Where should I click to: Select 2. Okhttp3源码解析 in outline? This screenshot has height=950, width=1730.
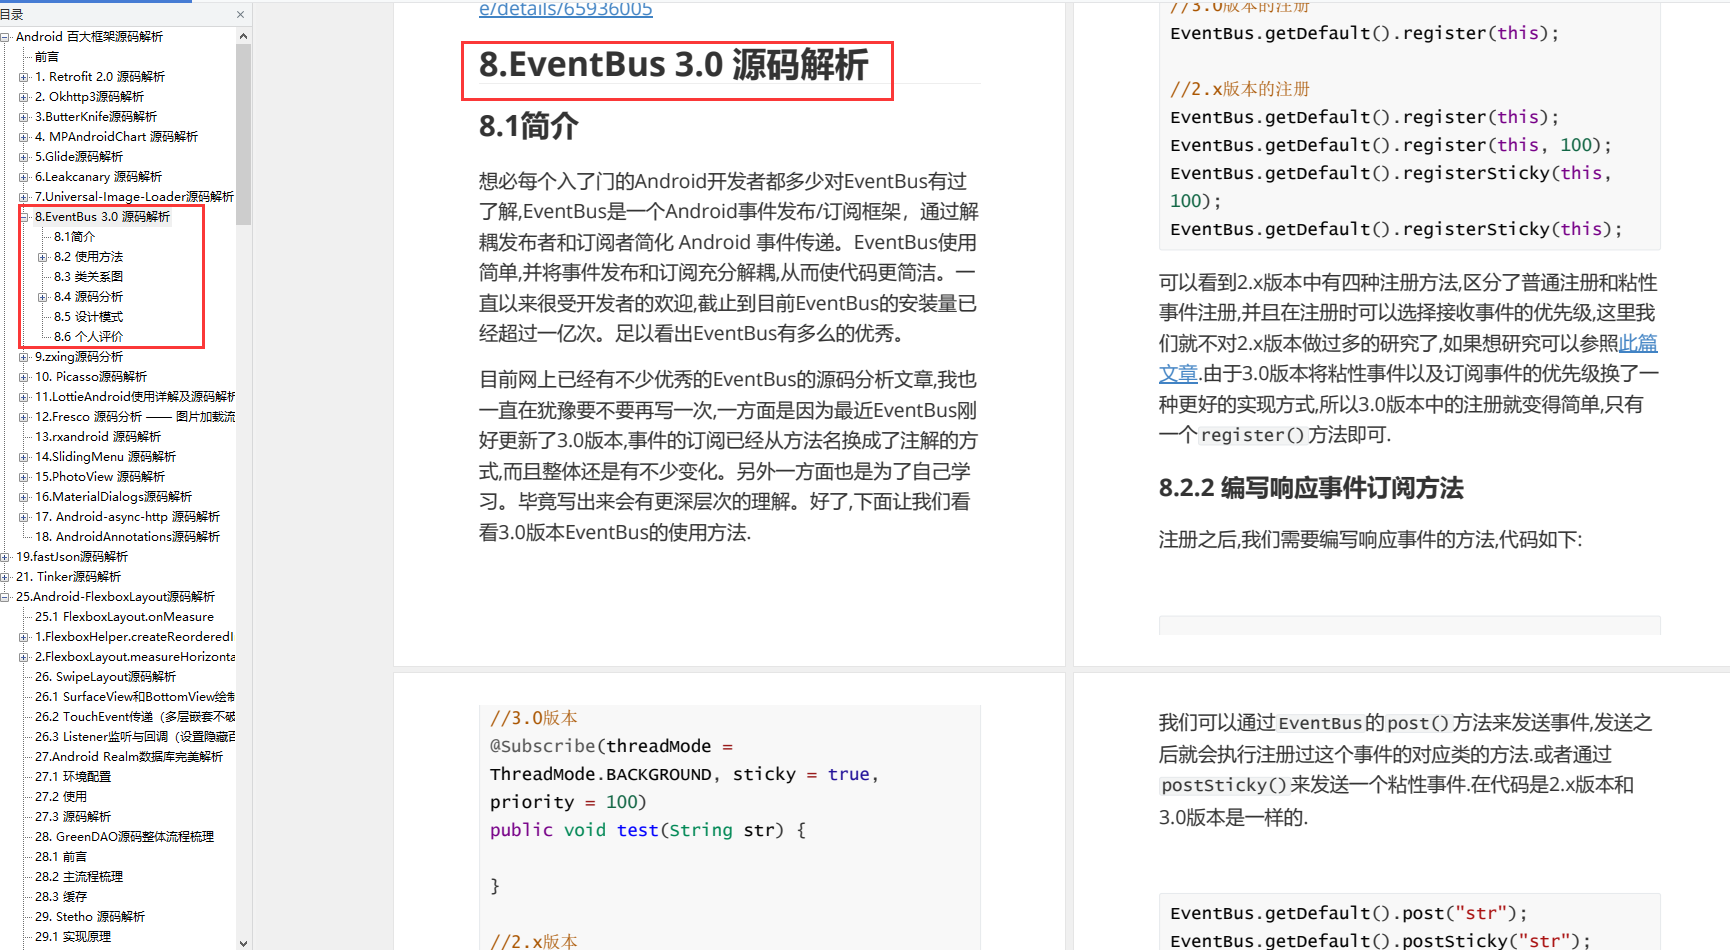pos(90,97)
